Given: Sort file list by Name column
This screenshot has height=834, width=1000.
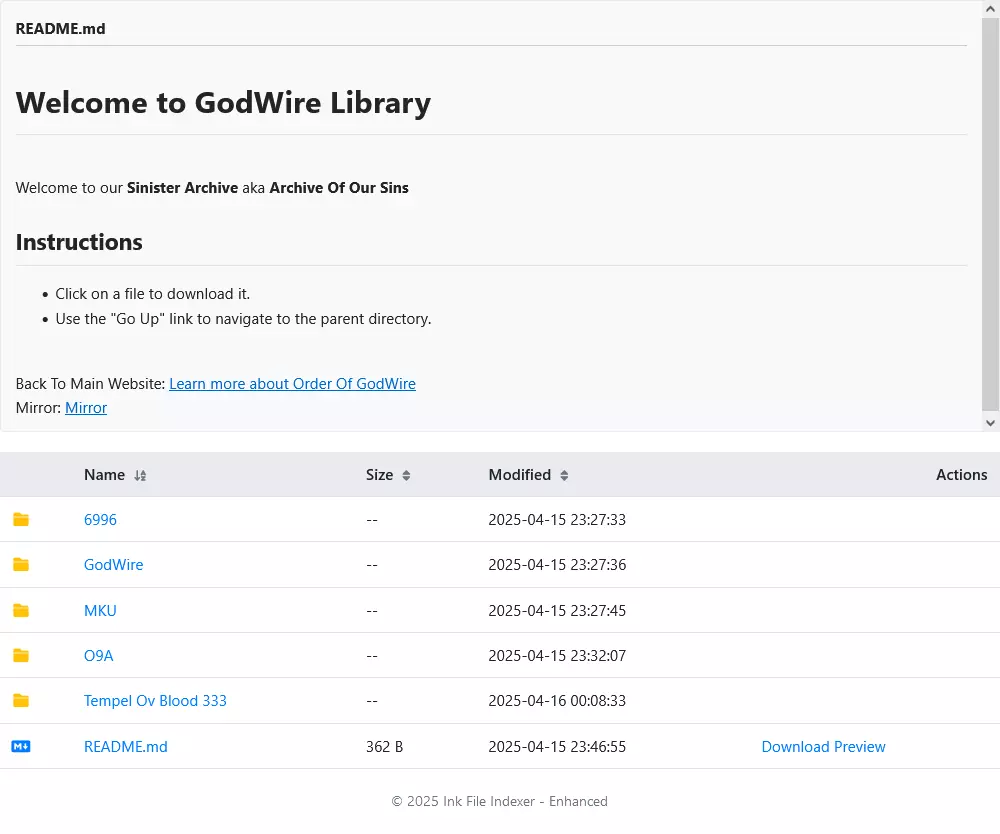Looking at the screenshot, I should click(140, 476).
